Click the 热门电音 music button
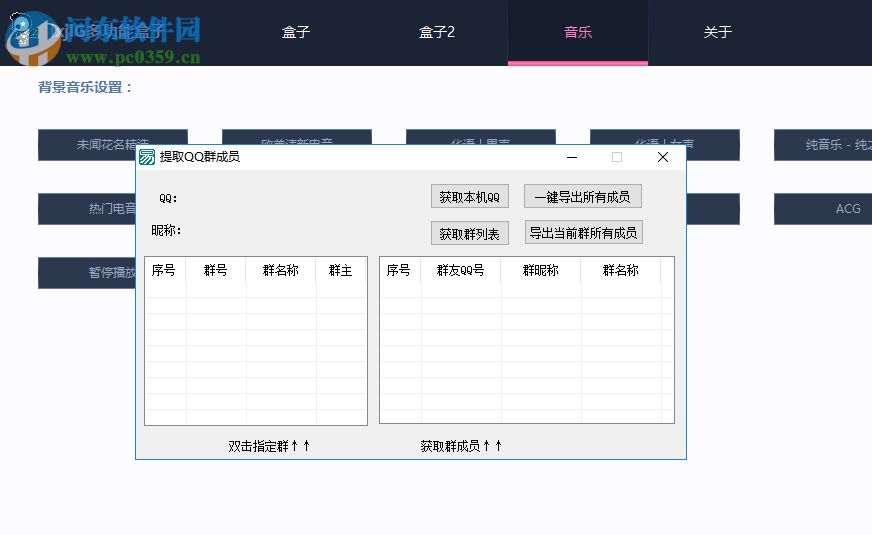872x535 pixels. pos(87,209)
